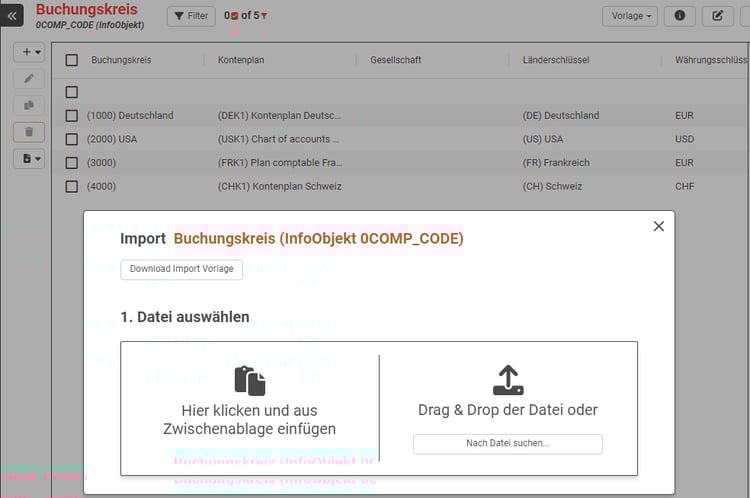Toggle the checkbox of the empty first row
The height and width of the screenshot is (498, 750).
[72, 92]
